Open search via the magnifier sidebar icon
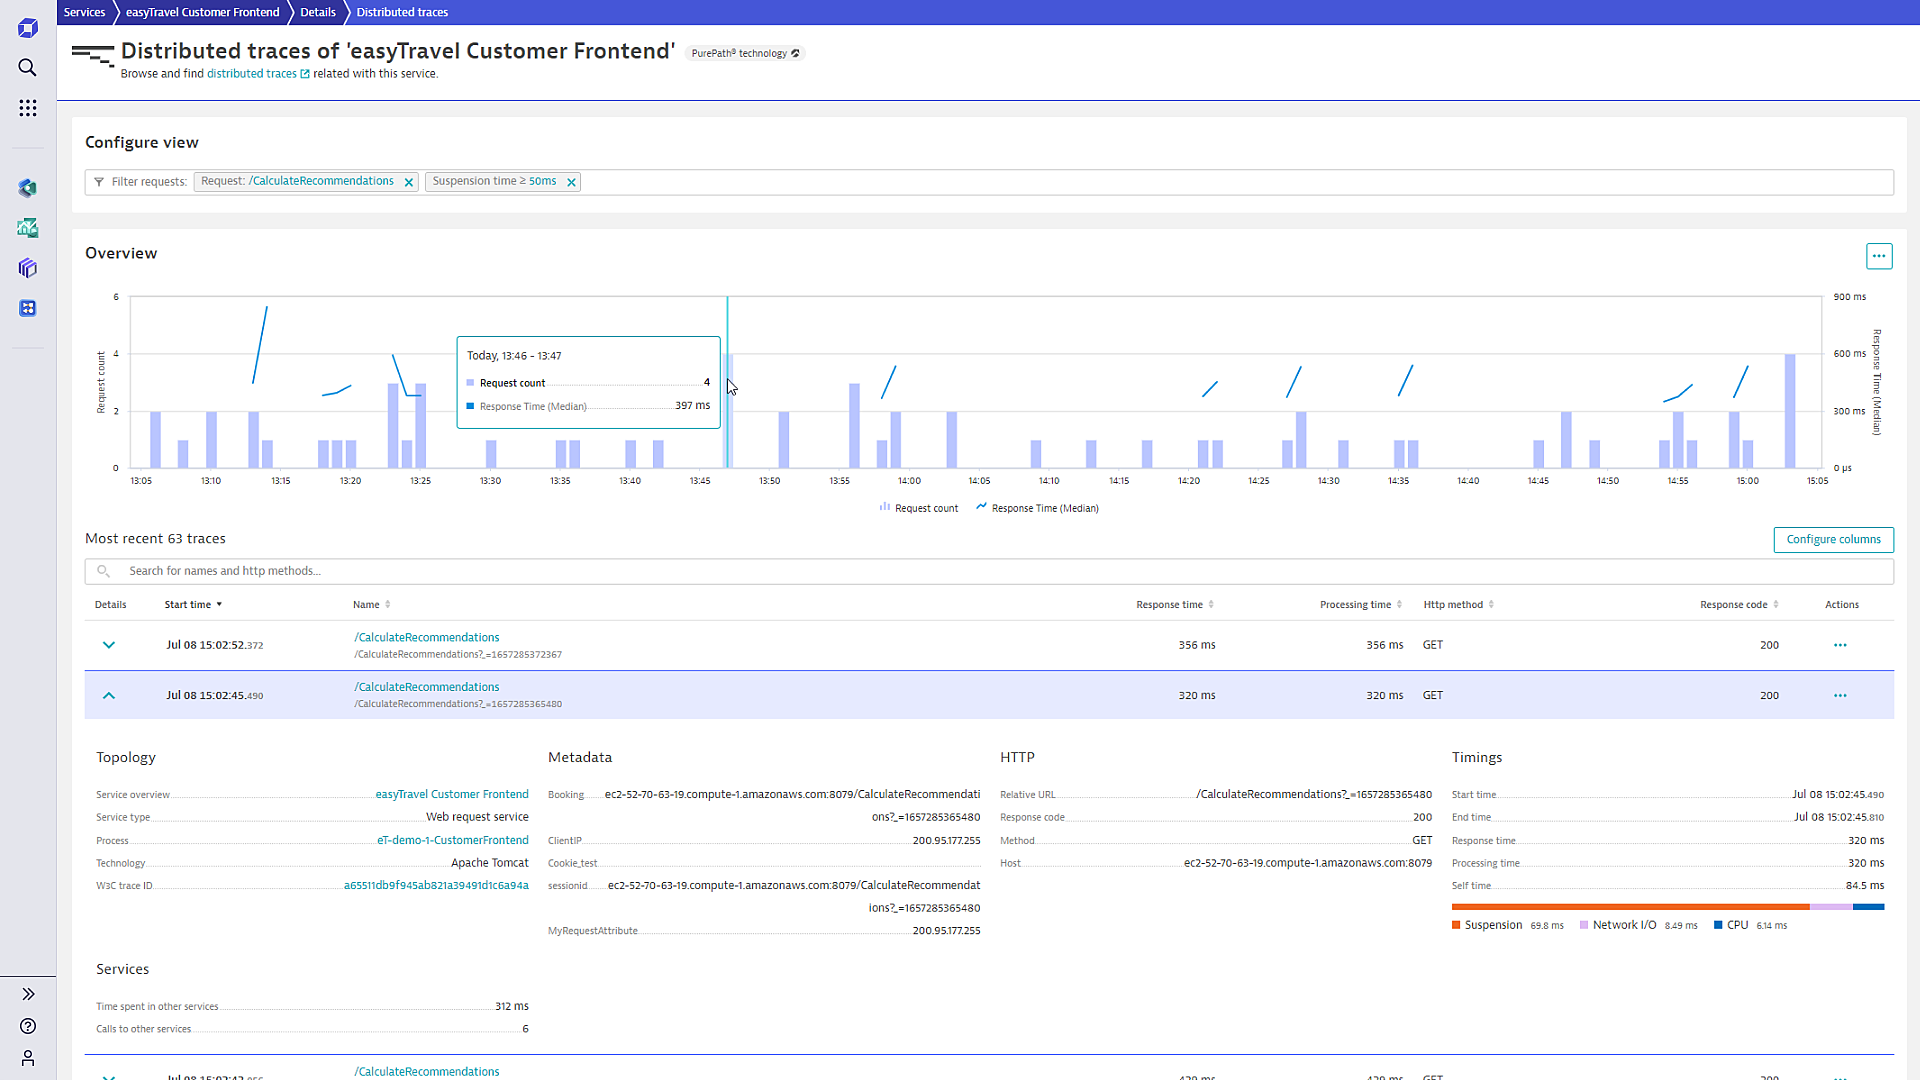 tap(28, 68)
